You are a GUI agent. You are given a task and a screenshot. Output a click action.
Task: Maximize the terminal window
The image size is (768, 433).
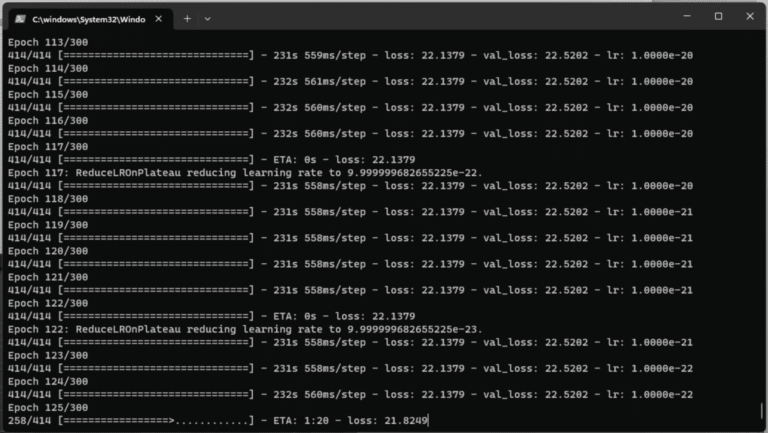coord(718,16)
